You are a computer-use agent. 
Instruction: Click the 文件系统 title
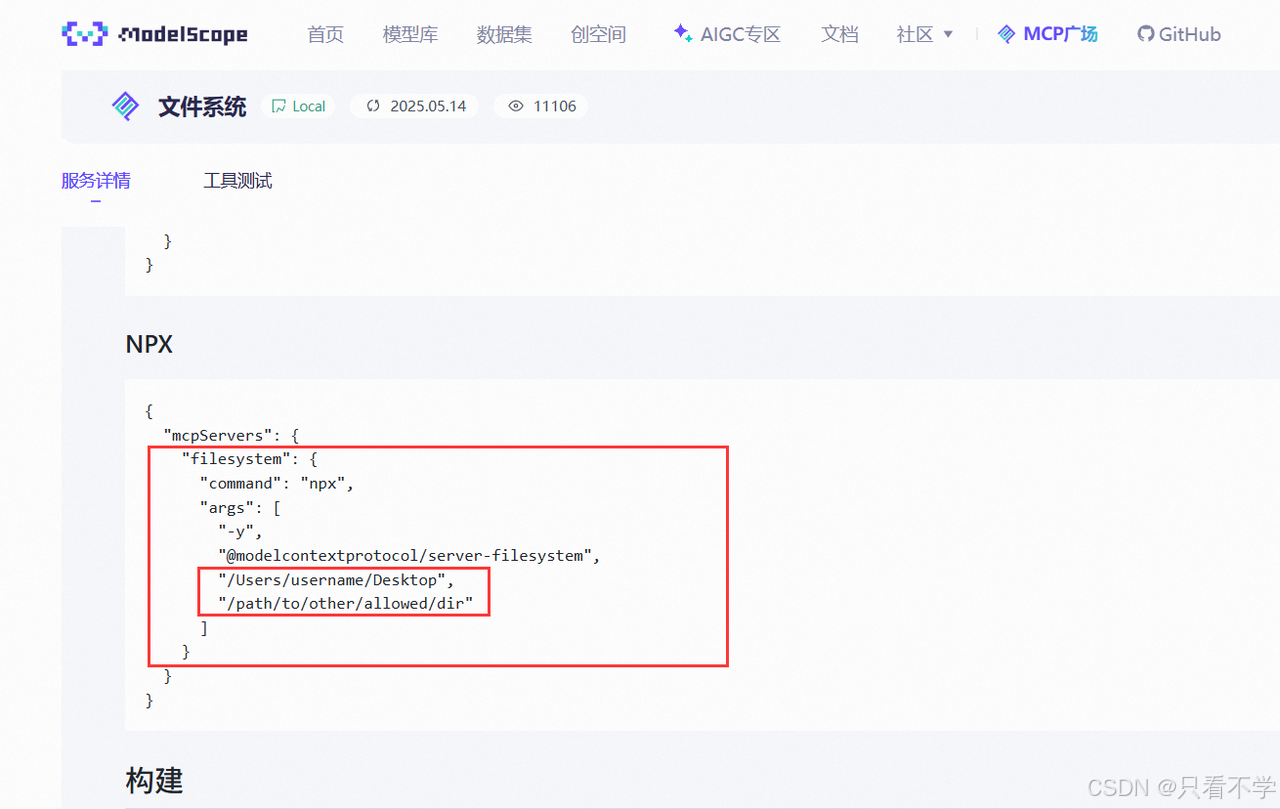click(202, 107)
